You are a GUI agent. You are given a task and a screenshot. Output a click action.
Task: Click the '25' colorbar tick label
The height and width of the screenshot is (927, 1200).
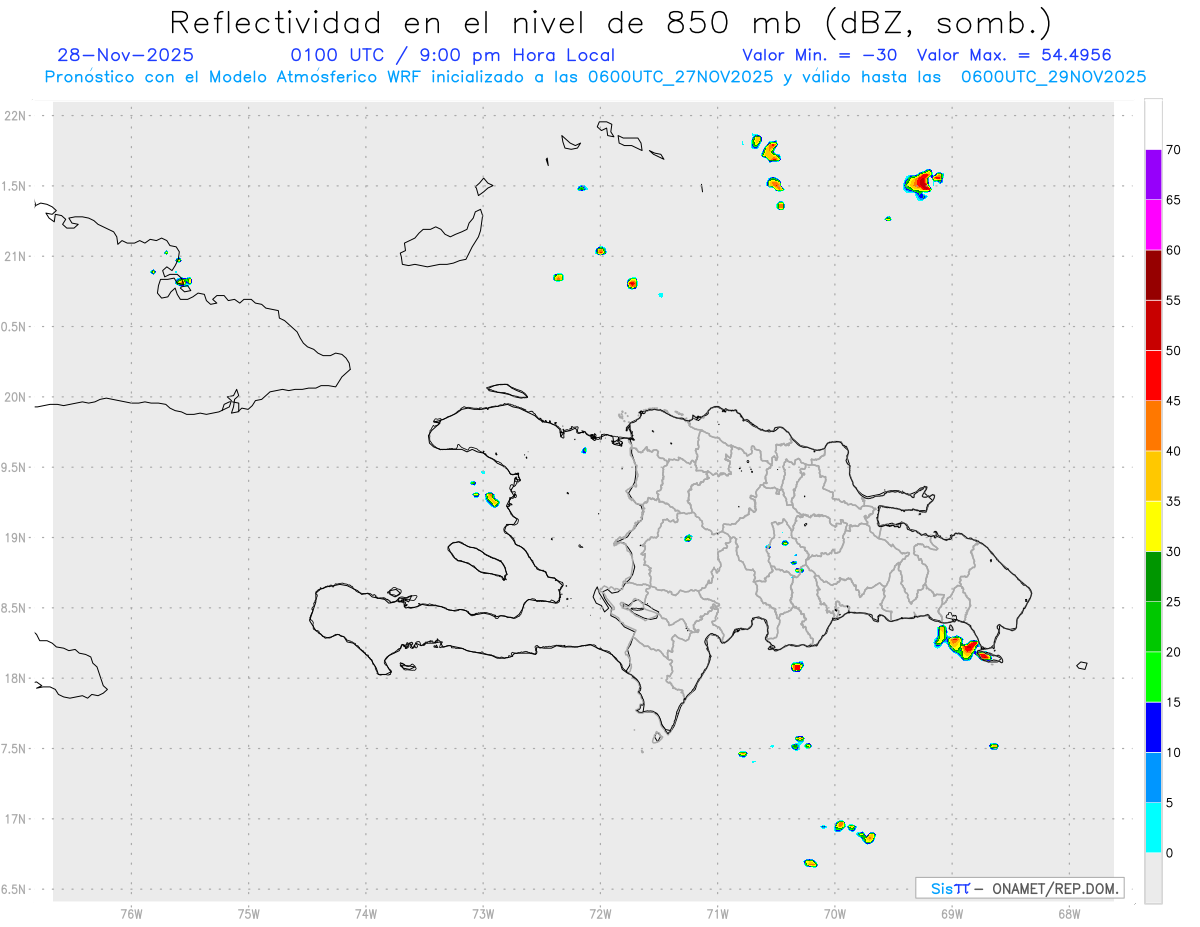pos(1173,602)
